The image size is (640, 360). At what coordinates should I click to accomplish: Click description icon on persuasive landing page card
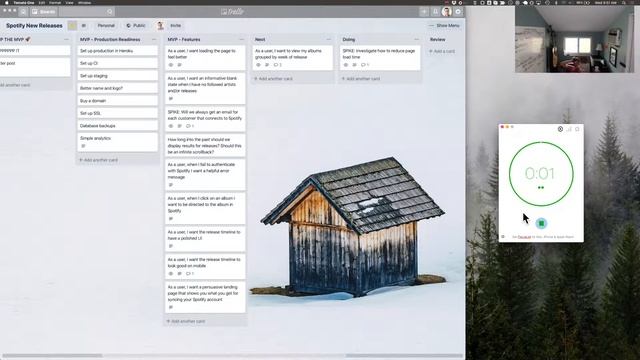click(171, 307)
